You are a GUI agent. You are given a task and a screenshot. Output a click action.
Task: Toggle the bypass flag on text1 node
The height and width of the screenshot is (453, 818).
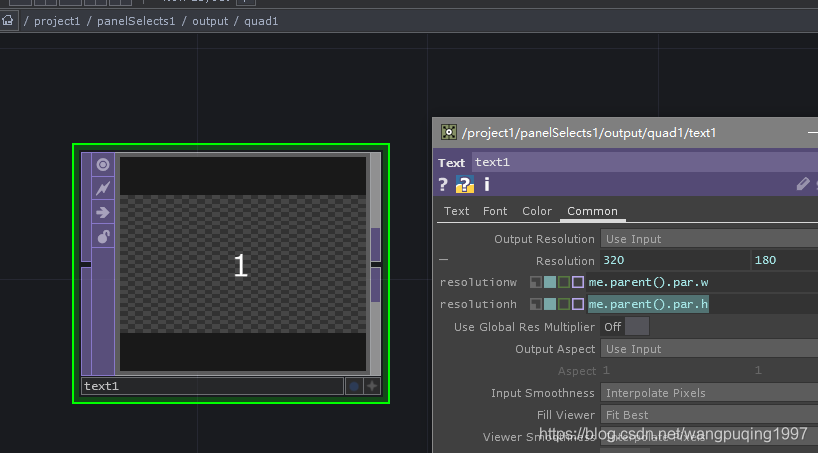click(x=103, y=188)
